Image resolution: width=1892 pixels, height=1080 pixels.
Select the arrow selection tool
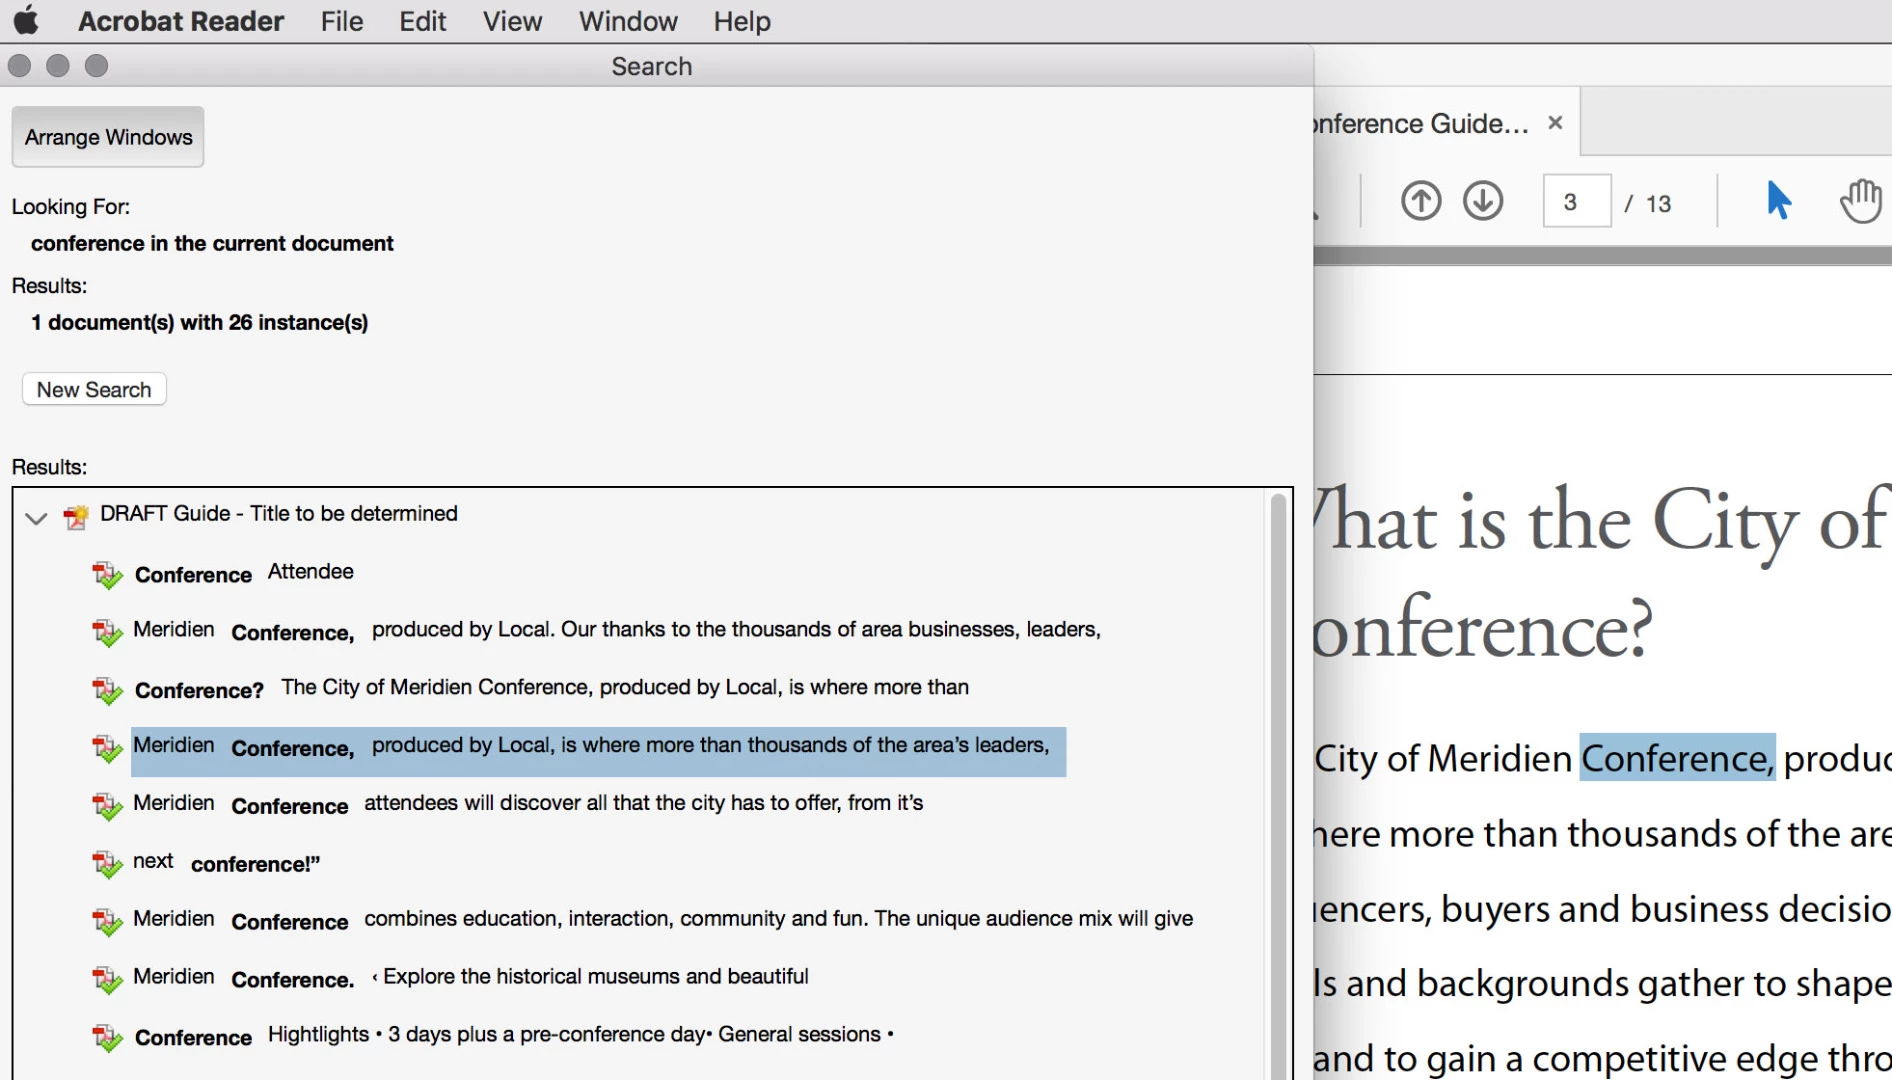(x=1778, y=200)
